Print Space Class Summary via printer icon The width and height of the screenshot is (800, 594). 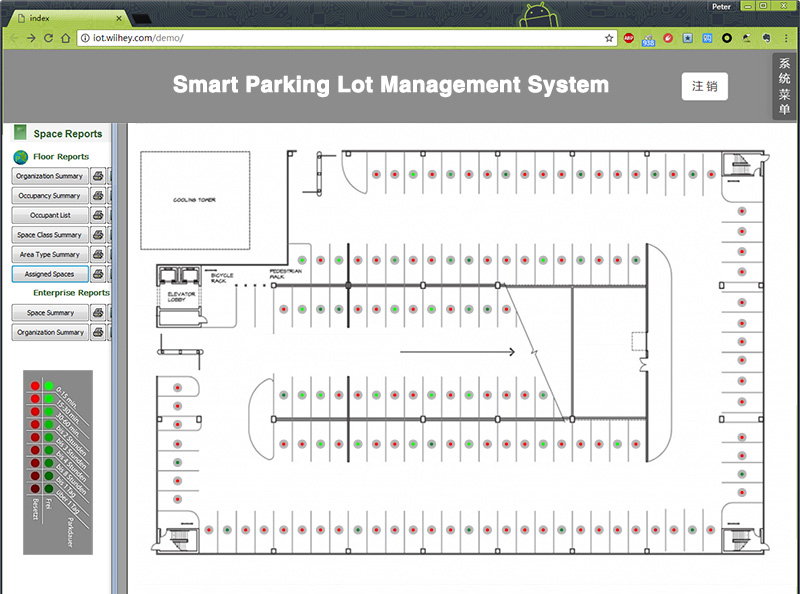[98, 235]
